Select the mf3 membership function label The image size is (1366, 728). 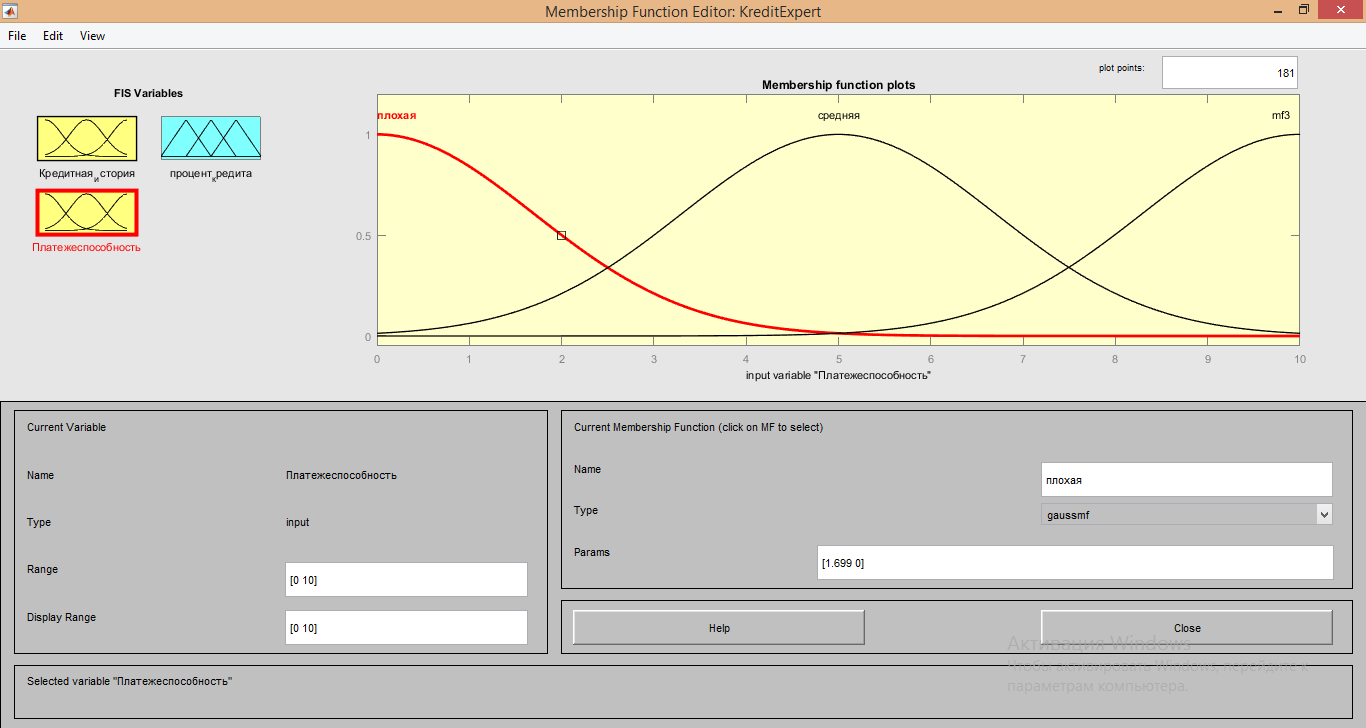1280,115
